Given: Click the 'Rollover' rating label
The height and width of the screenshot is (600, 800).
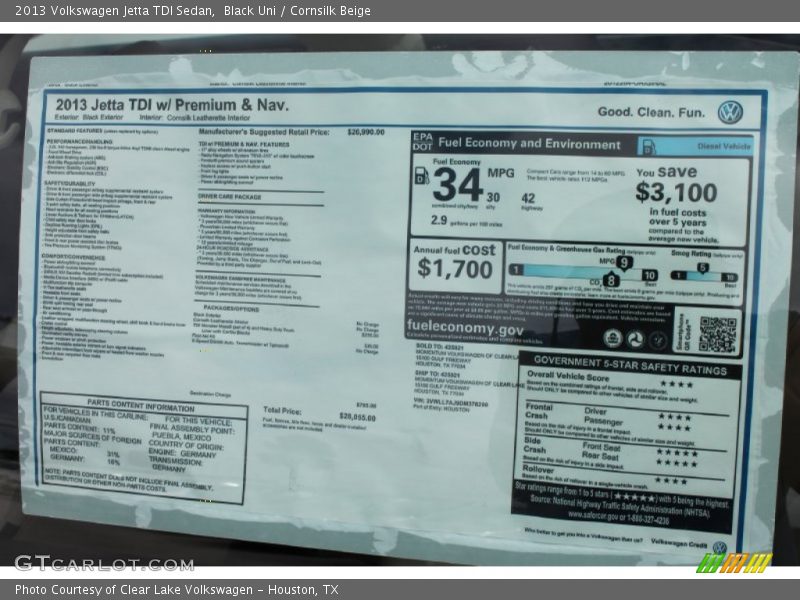Looking at the screenshot, I should [x=538, y=469].
